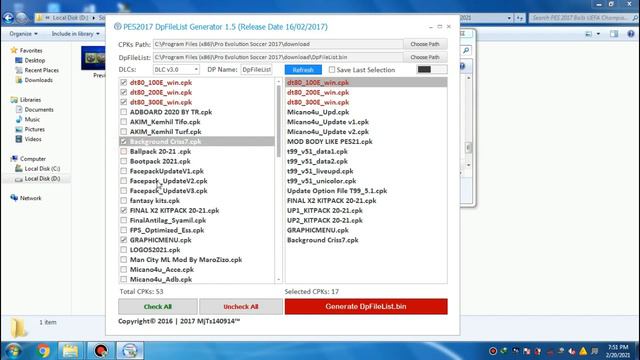This screenshot has height=360, width=640.
Task: Select Man City ML Mod By MaroZizo.cpk
Action: tap(186, 260)
